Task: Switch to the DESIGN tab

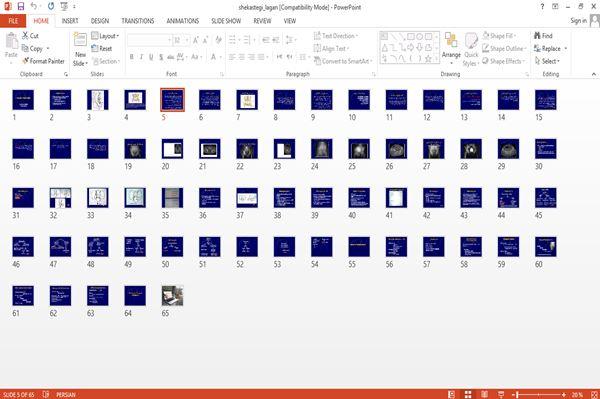Action: 99,21
